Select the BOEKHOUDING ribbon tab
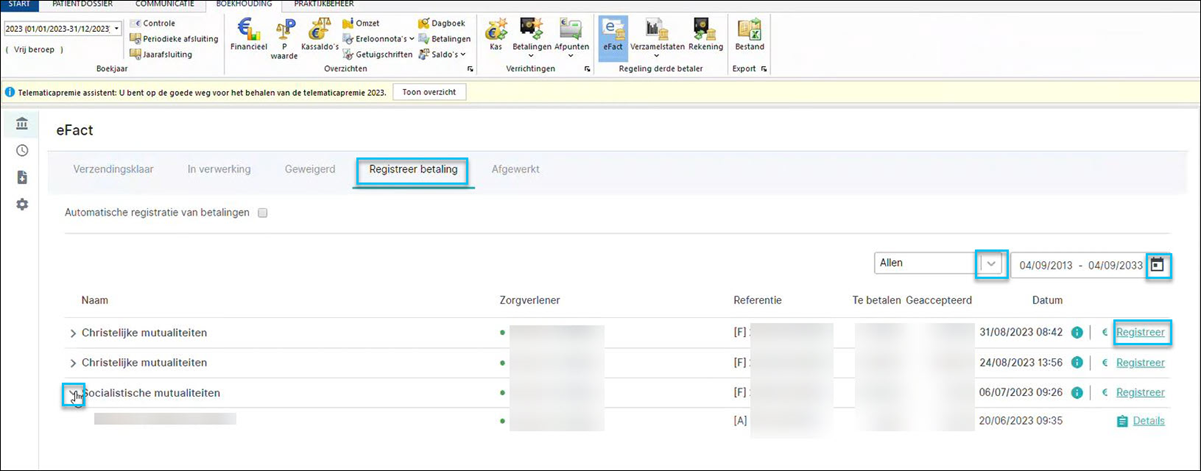Image resolution: width=1201 pixels, height=471 pixels. click(243, 5)
